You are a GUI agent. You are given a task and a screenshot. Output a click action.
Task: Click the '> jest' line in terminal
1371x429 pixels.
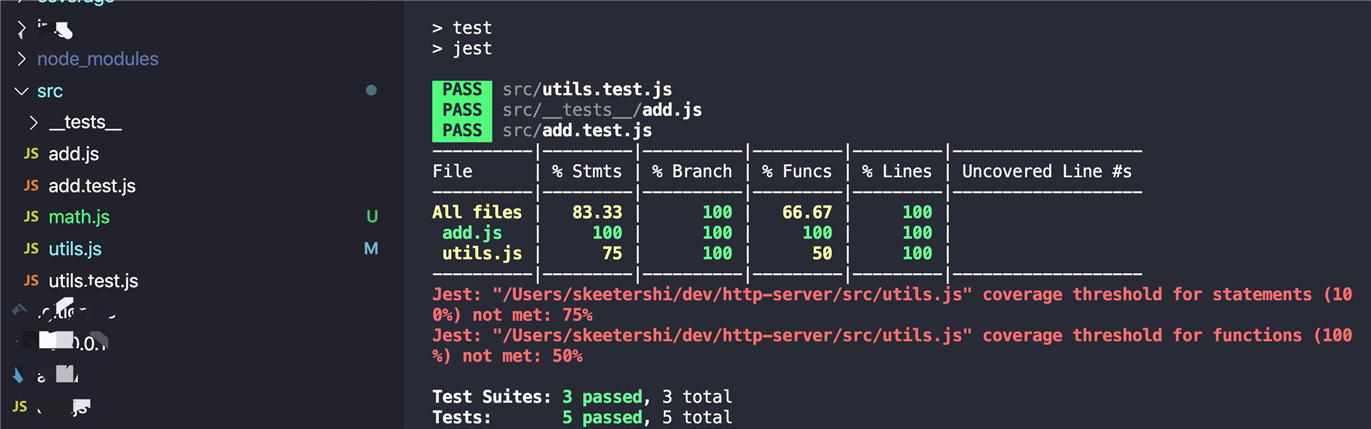point(462,48)
